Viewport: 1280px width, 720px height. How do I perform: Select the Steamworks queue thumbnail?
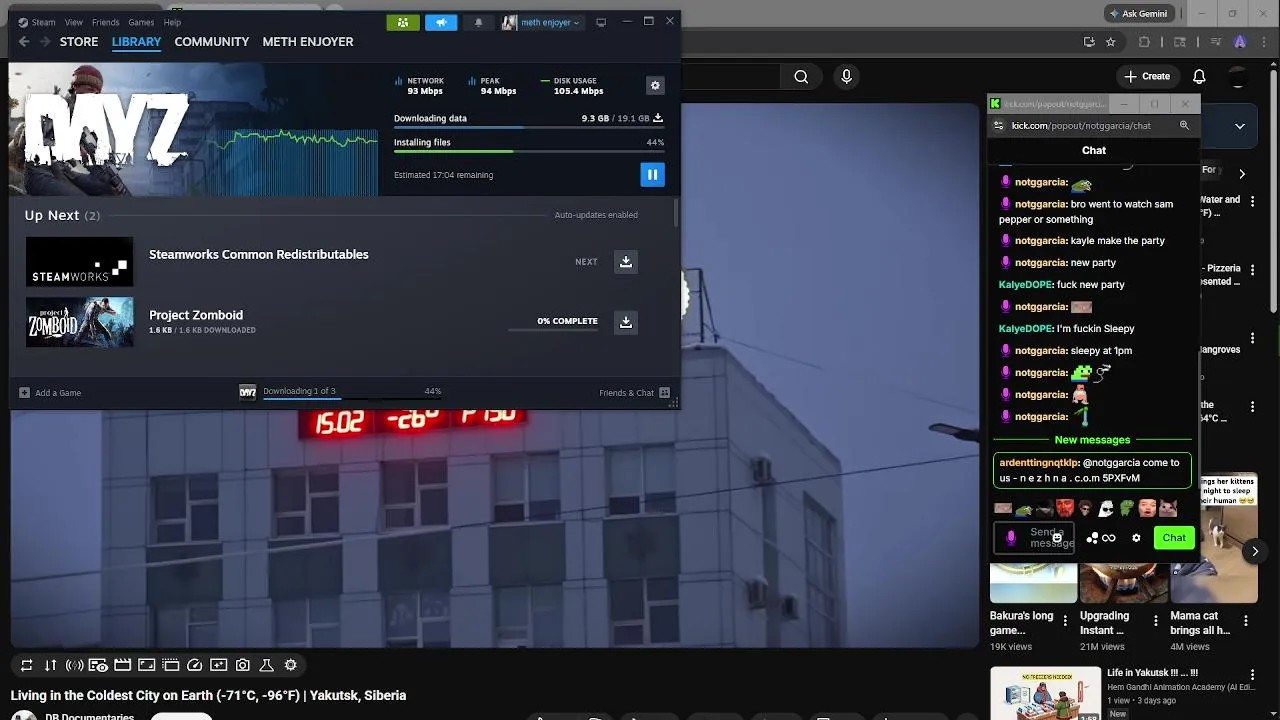coord(79,262)
